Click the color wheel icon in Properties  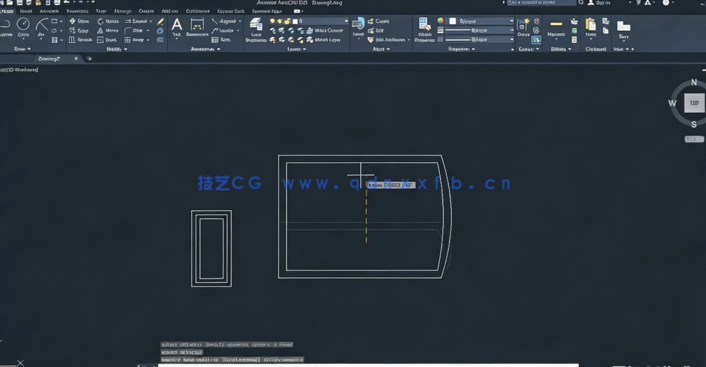pyautogui.click(x=440, y=21)
